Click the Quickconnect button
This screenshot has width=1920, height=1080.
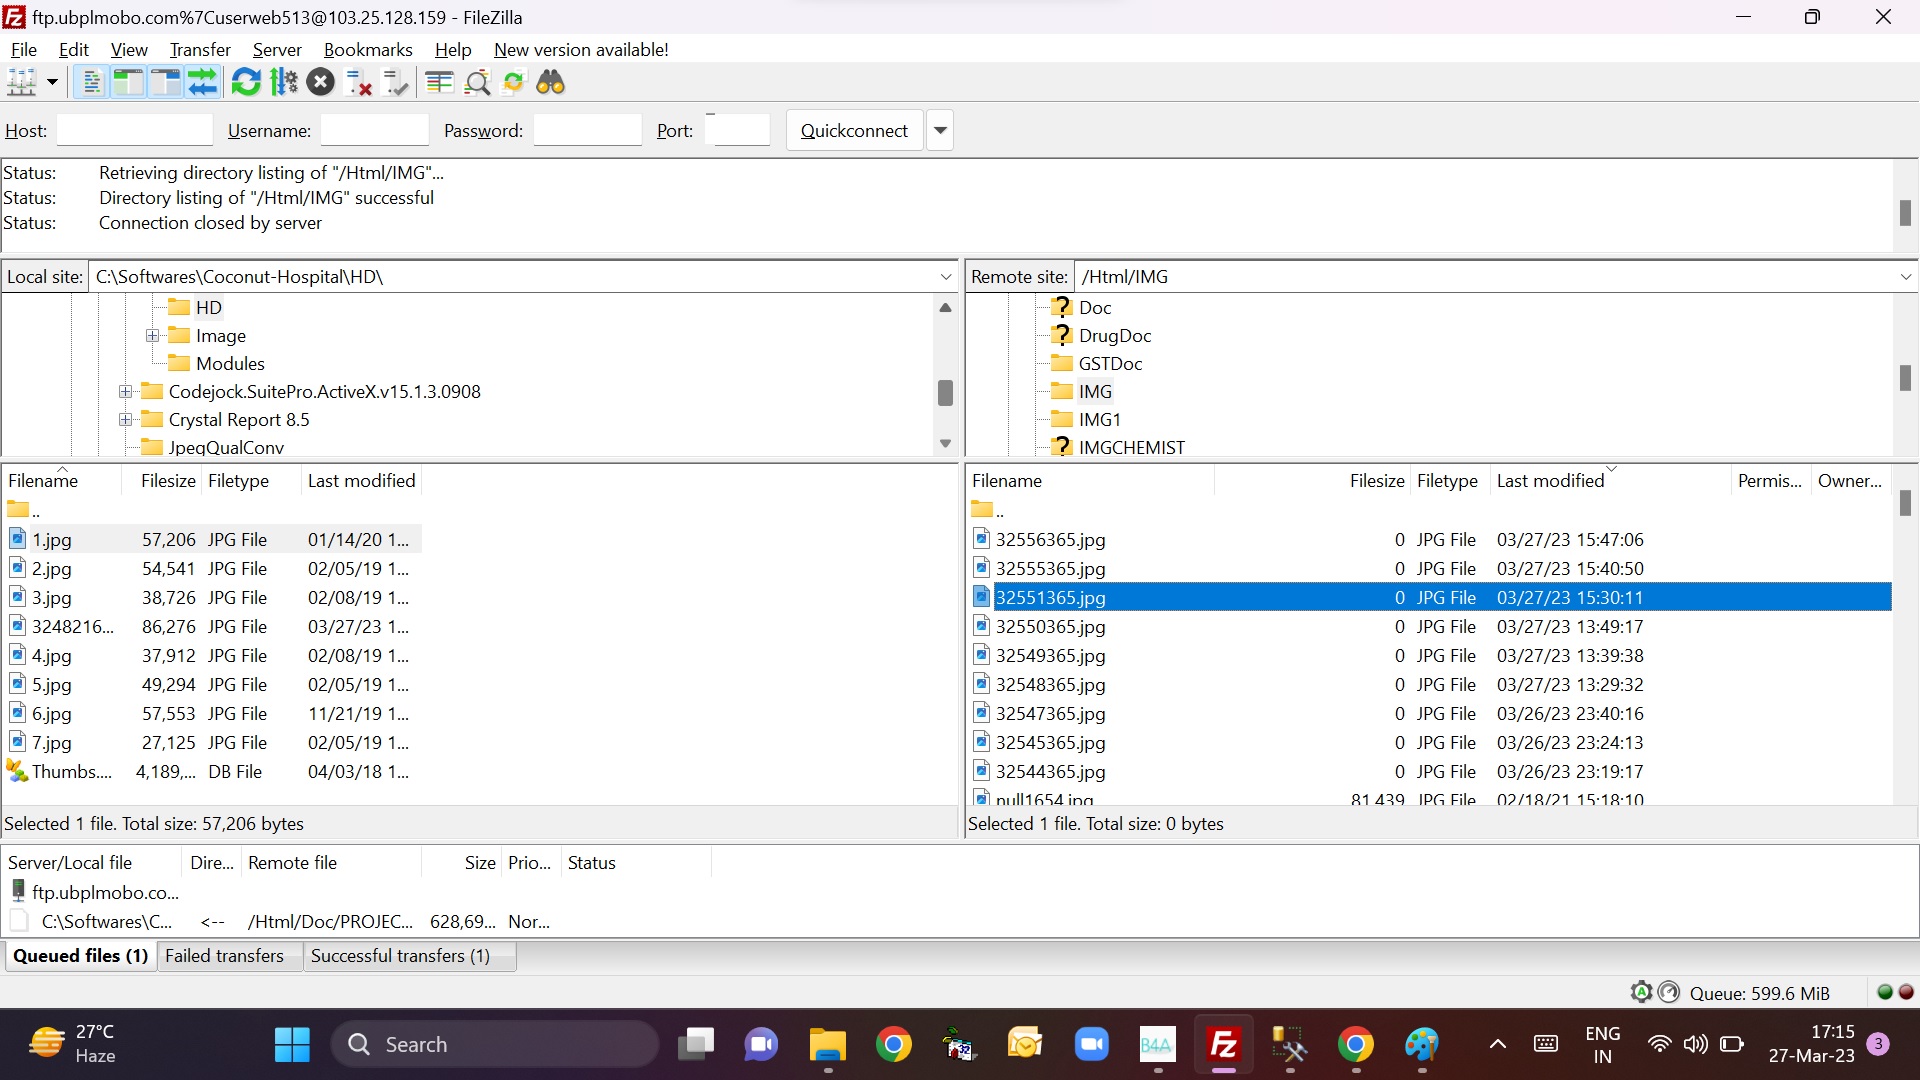[854, 131]
